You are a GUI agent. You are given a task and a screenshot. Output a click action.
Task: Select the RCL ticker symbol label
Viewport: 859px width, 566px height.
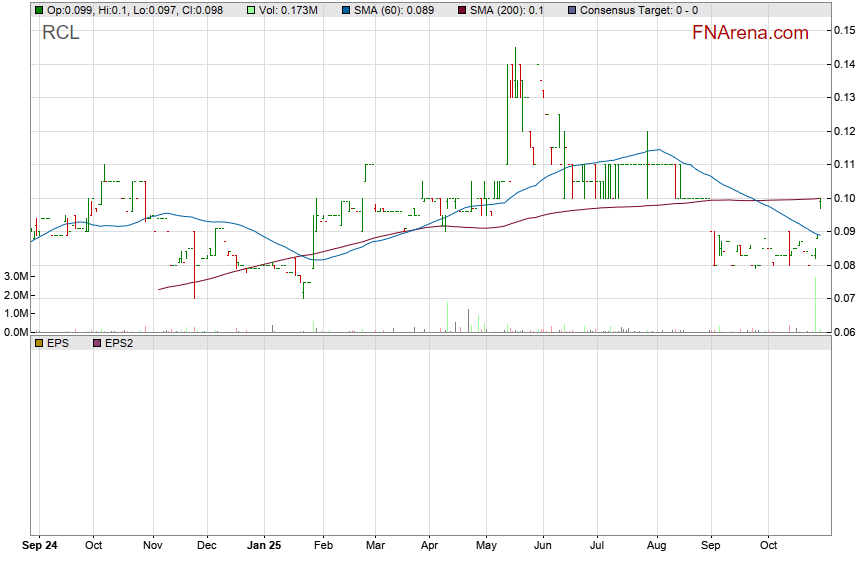(61, 33)
